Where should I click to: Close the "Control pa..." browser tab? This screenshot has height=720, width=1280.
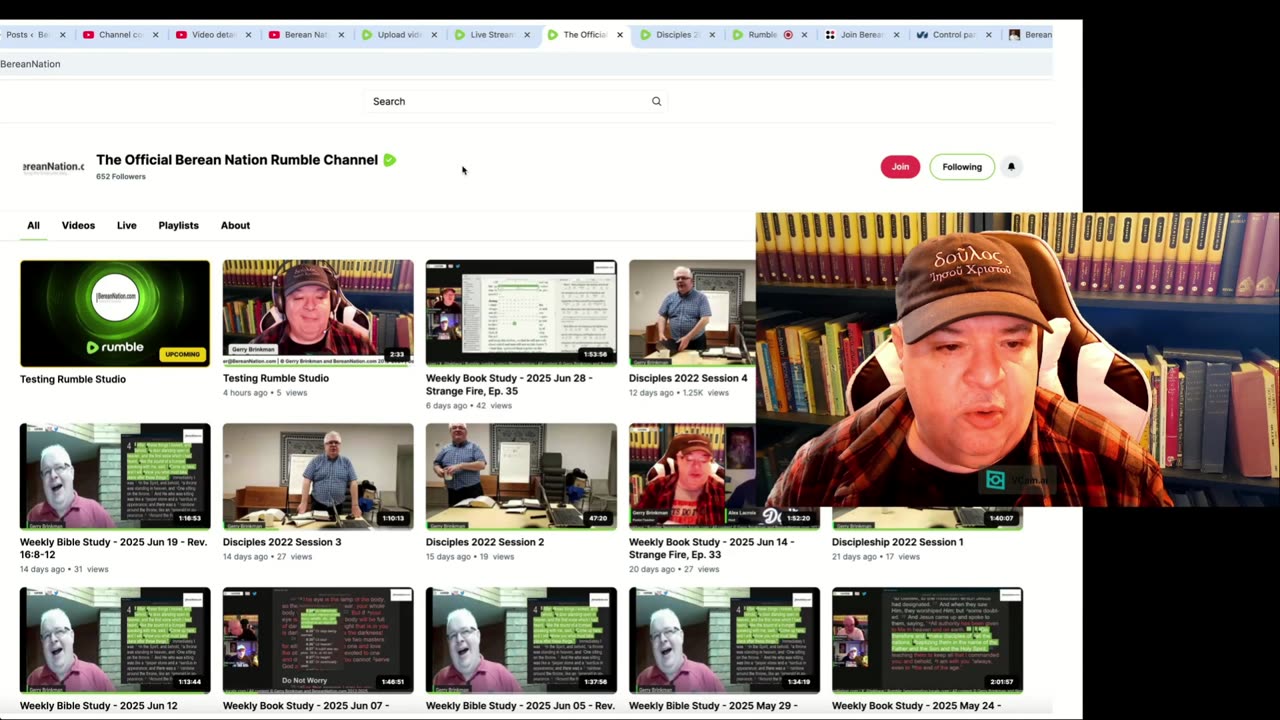point(989,35)
